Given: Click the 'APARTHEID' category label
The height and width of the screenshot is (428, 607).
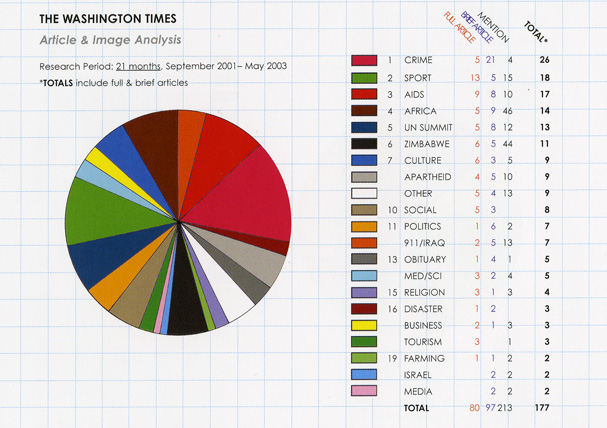Looking at the screenshot, I should point(428,177).
